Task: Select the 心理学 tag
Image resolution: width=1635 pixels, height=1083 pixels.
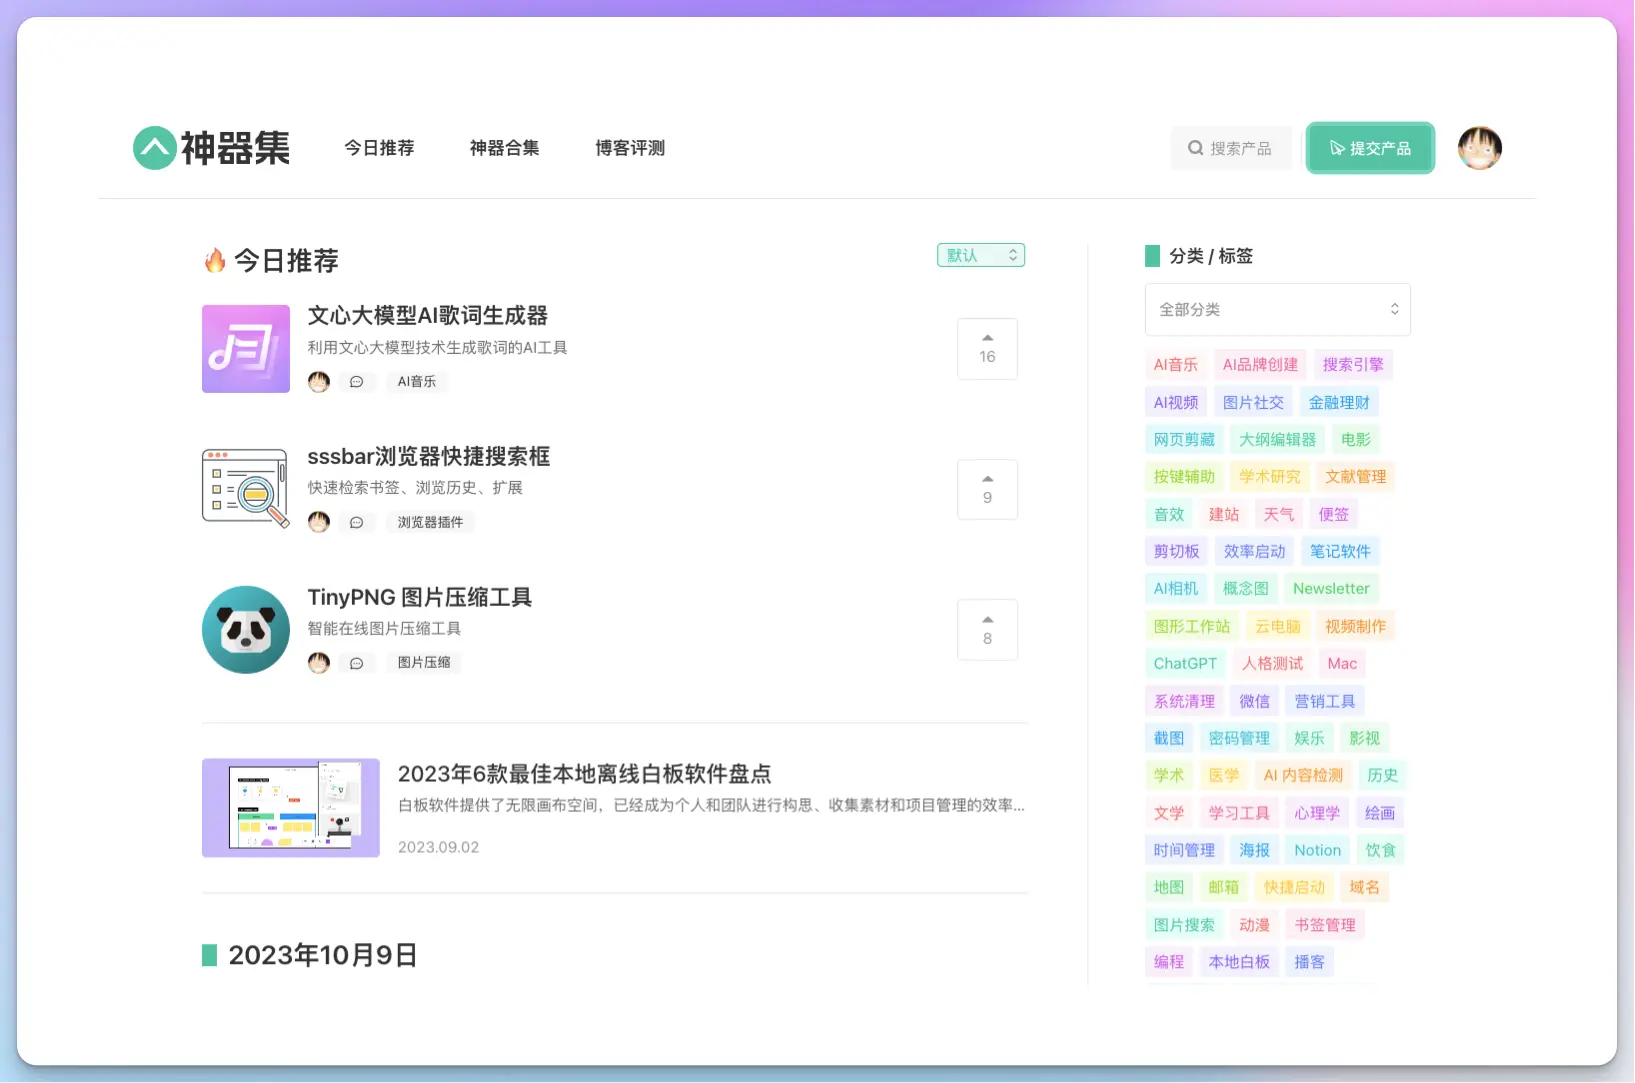Action: pyautogui.click(x=1317, y=813)
